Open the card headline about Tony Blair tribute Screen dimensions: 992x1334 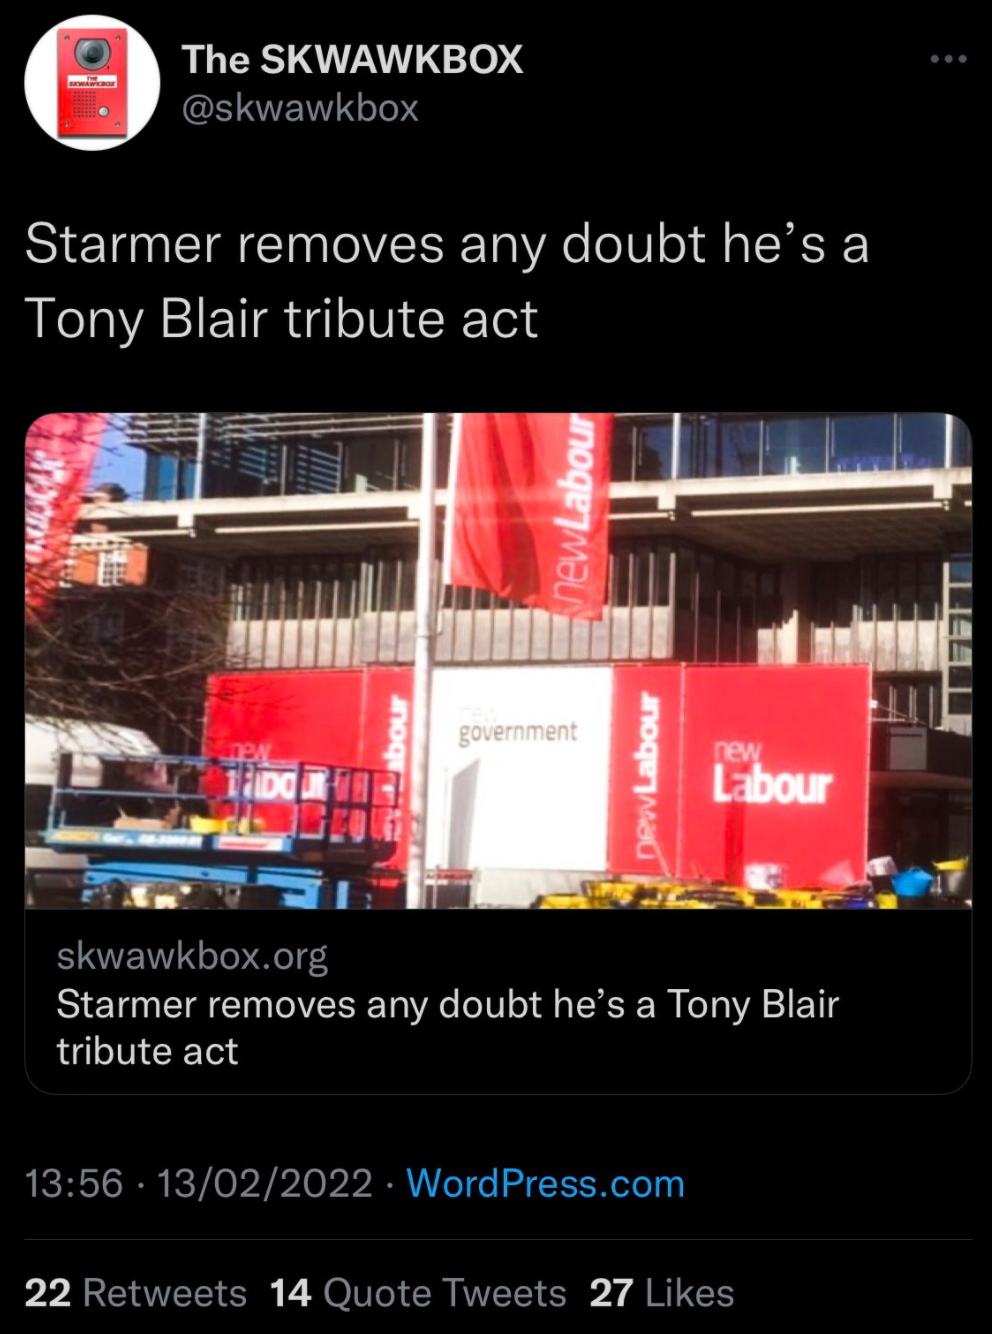pyautogui.click(x=447, y=1027)
